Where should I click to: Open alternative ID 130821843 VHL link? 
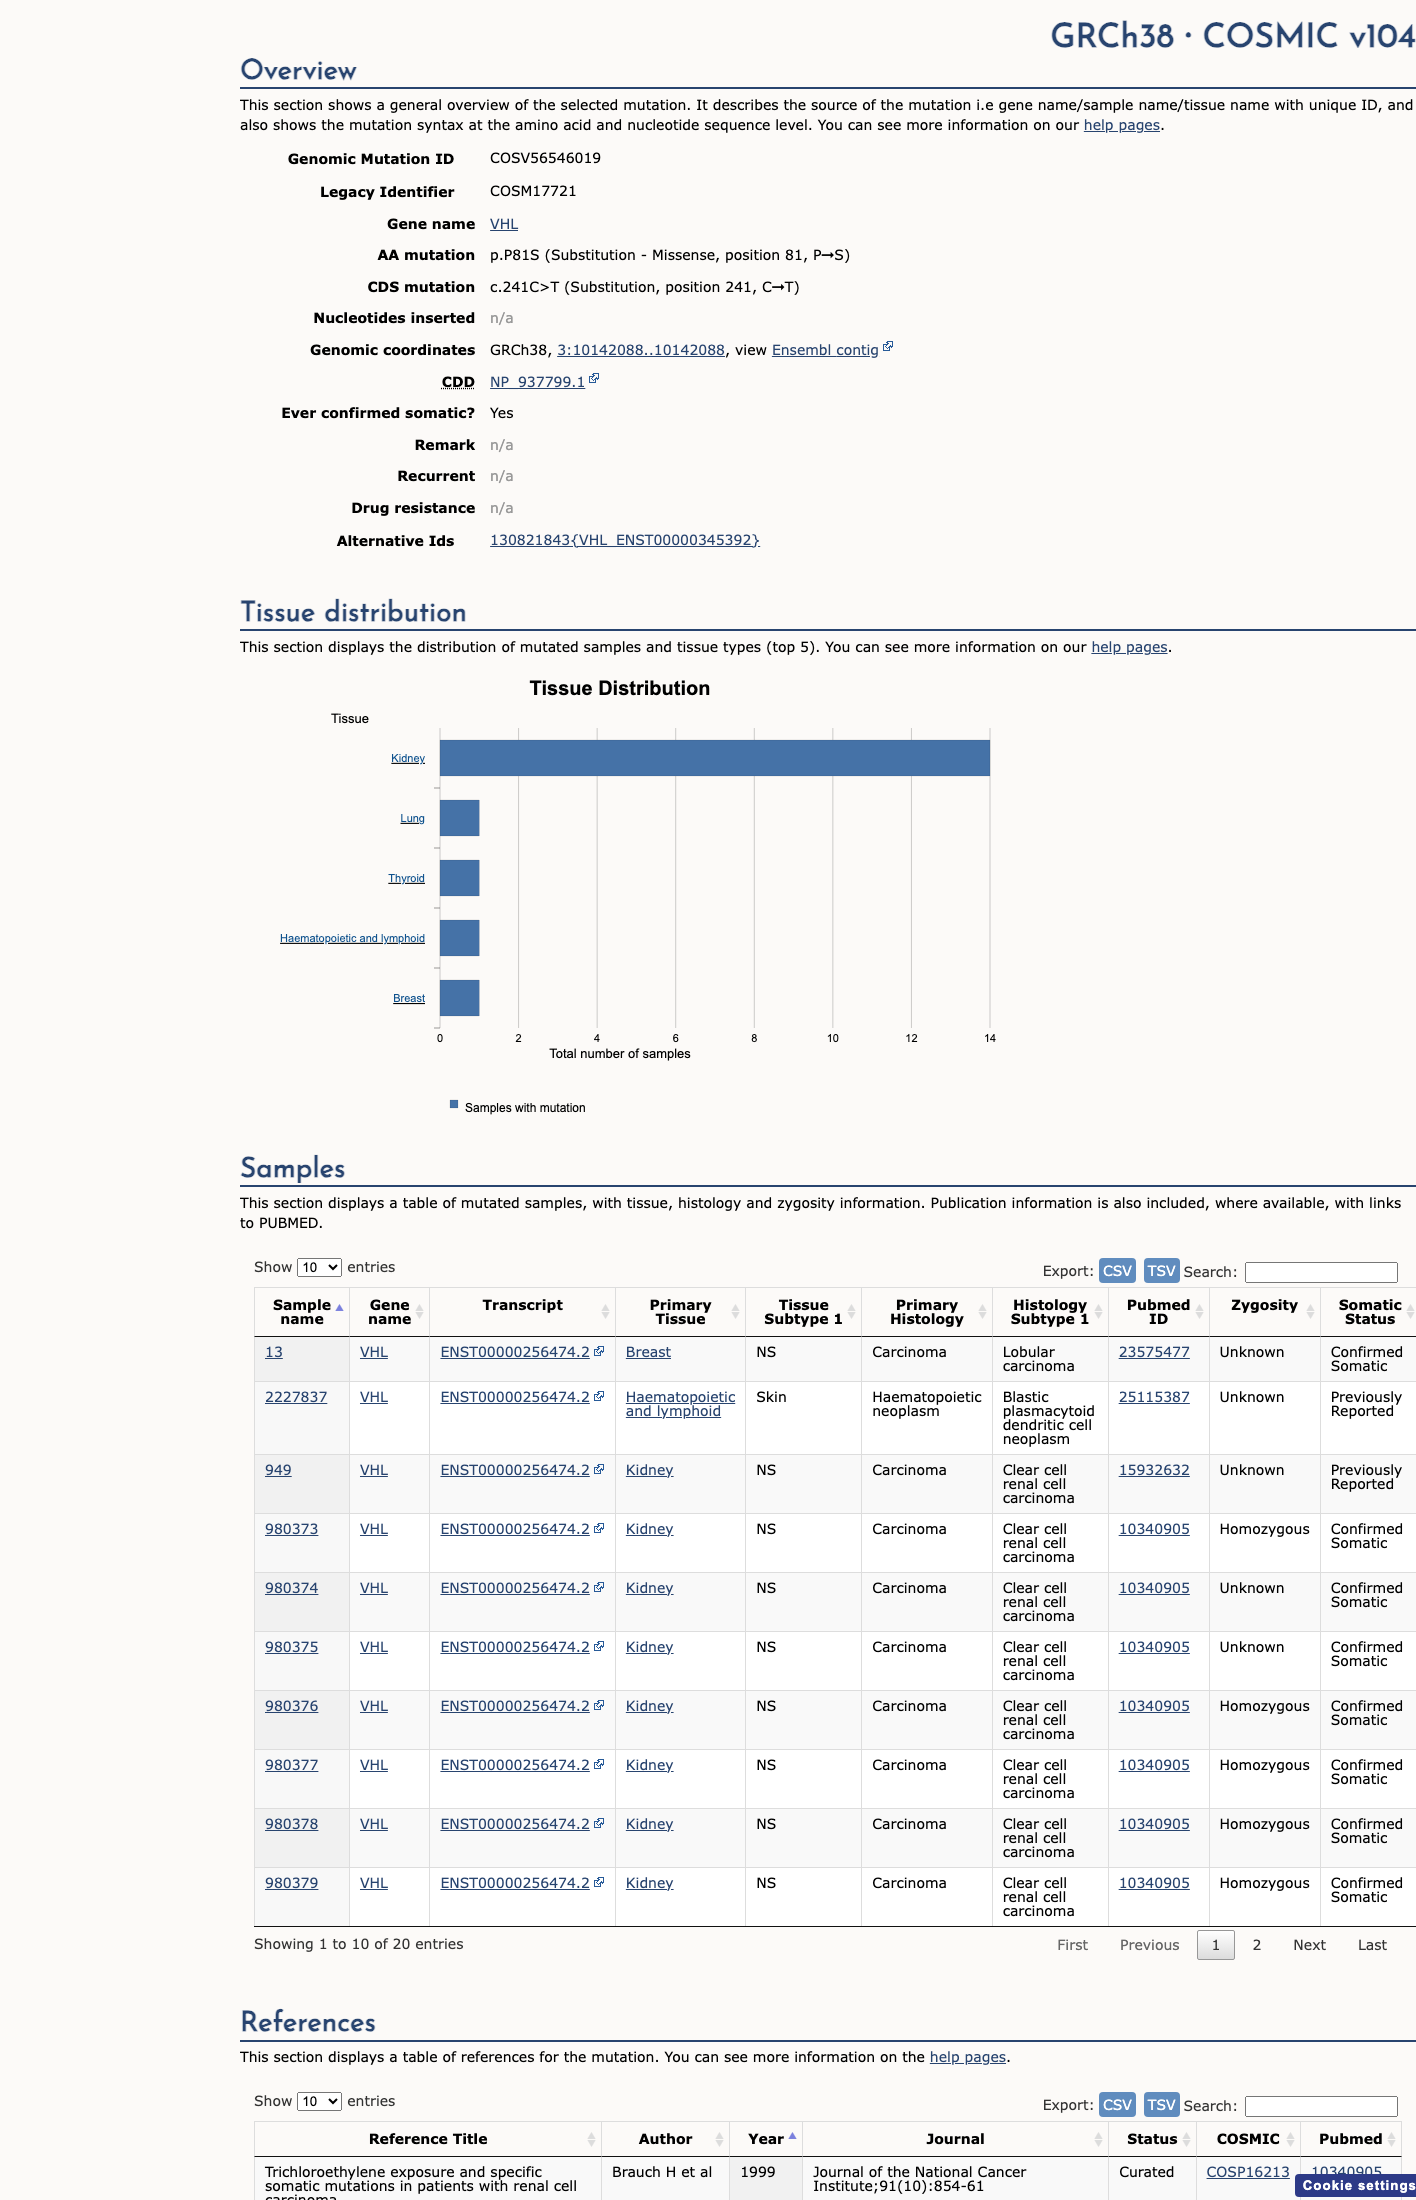pyautogui.click(x=625, y=541)
